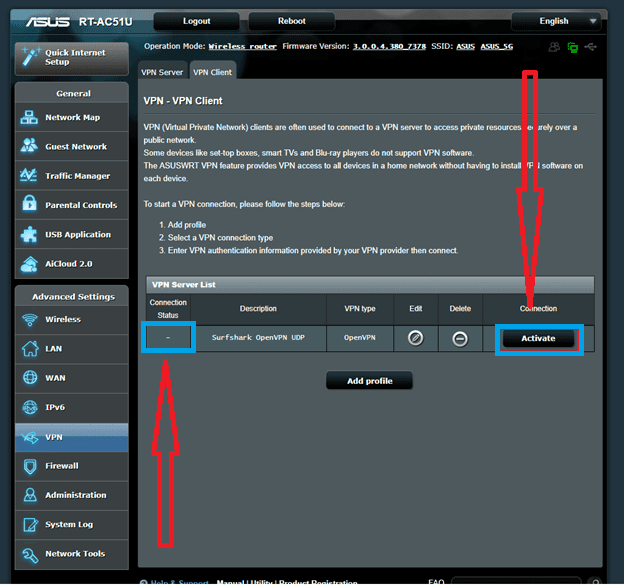Click the LAN house icon
The image size is (624, 587).
click(x=30, y=349)
